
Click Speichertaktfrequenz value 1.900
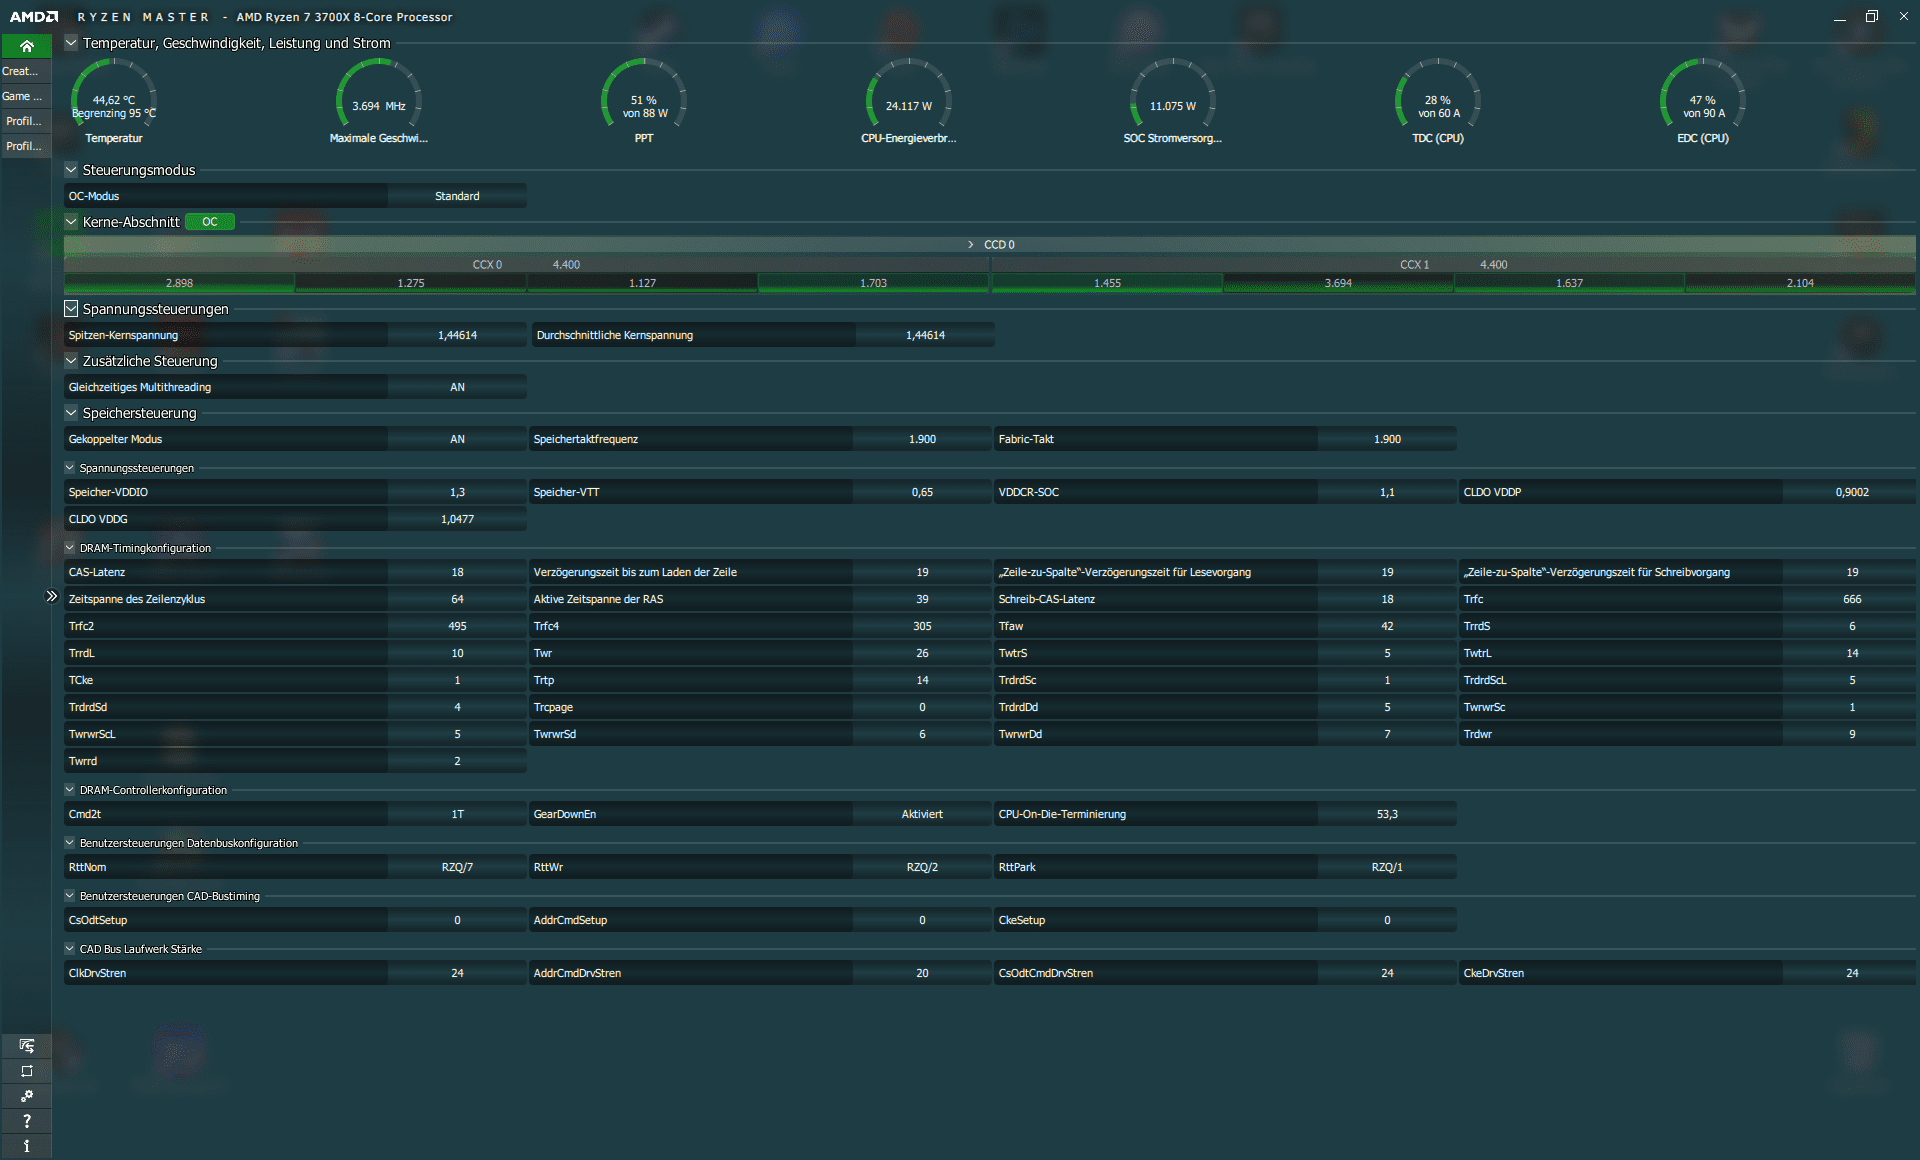922,439
